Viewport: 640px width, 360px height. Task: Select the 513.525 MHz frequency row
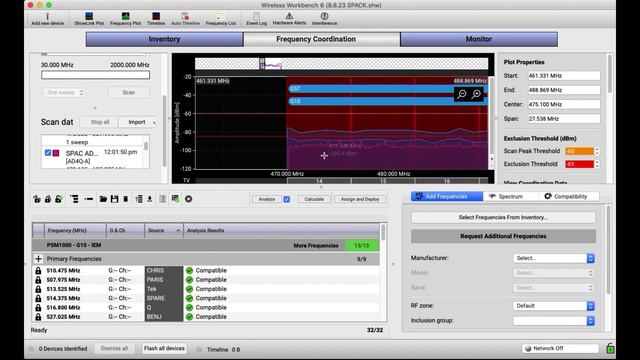click(x=206, y=289)
